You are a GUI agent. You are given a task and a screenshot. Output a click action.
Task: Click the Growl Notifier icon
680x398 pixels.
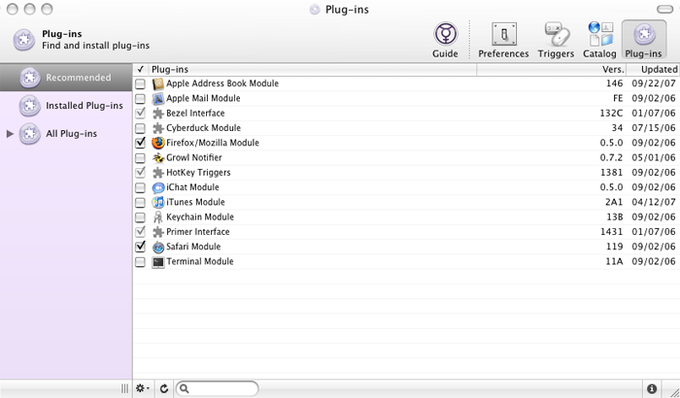tap(158, 157)
